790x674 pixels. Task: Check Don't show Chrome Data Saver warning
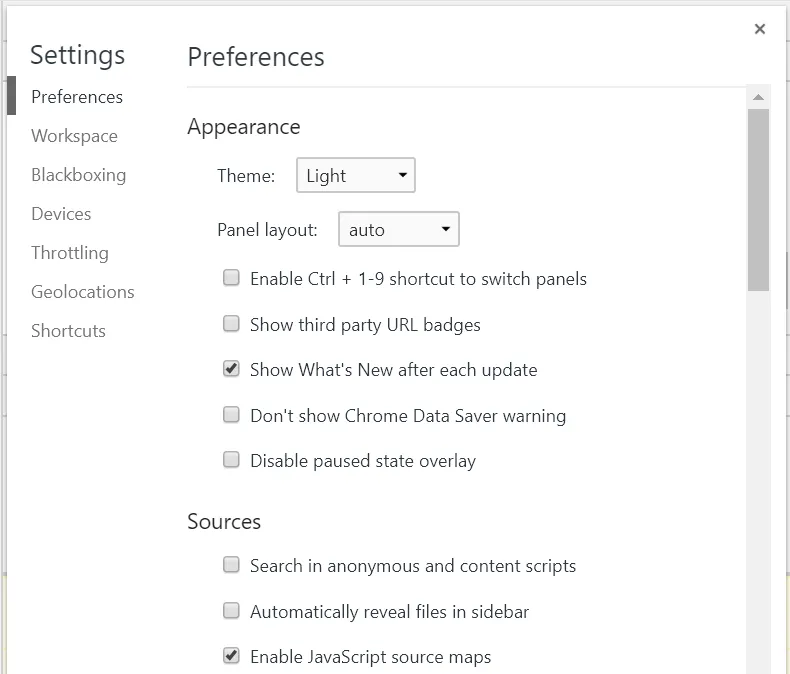click(231, 415)
